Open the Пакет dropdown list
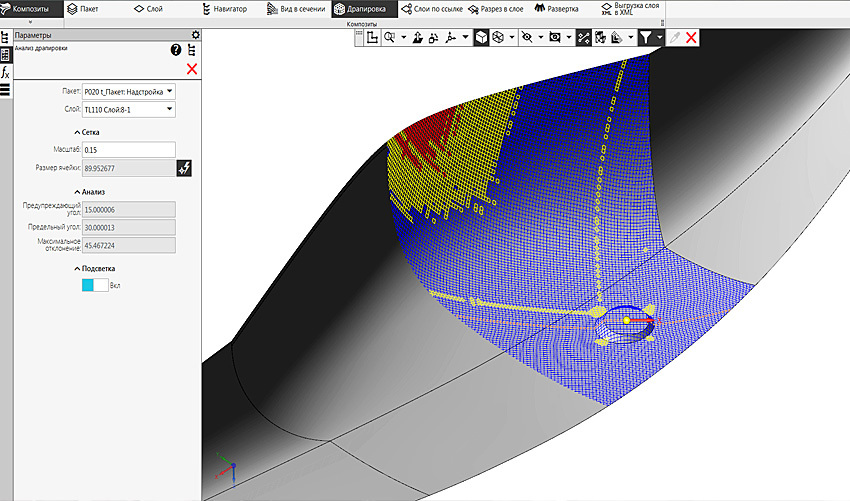850x501 pixels. point(169,91)
